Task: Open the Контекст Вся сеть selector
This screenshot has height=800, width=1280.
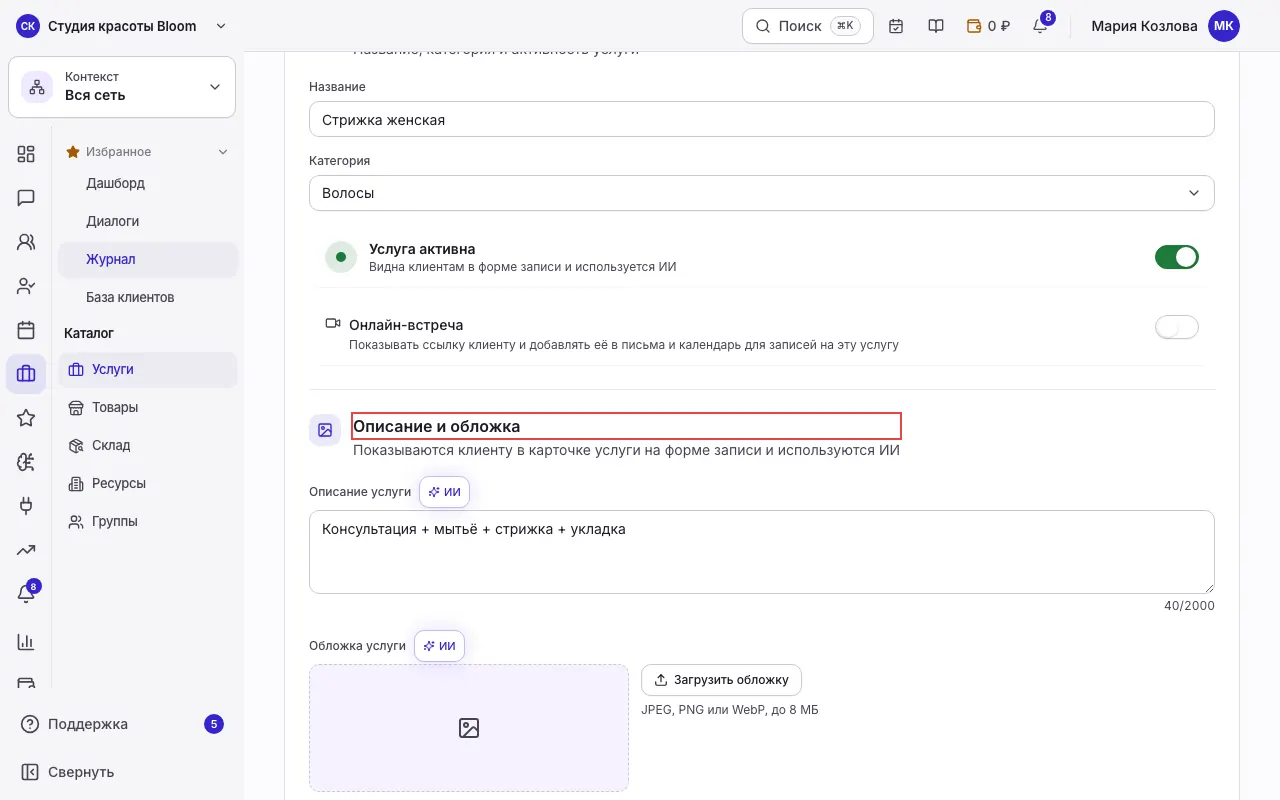Action: point(122,87)
